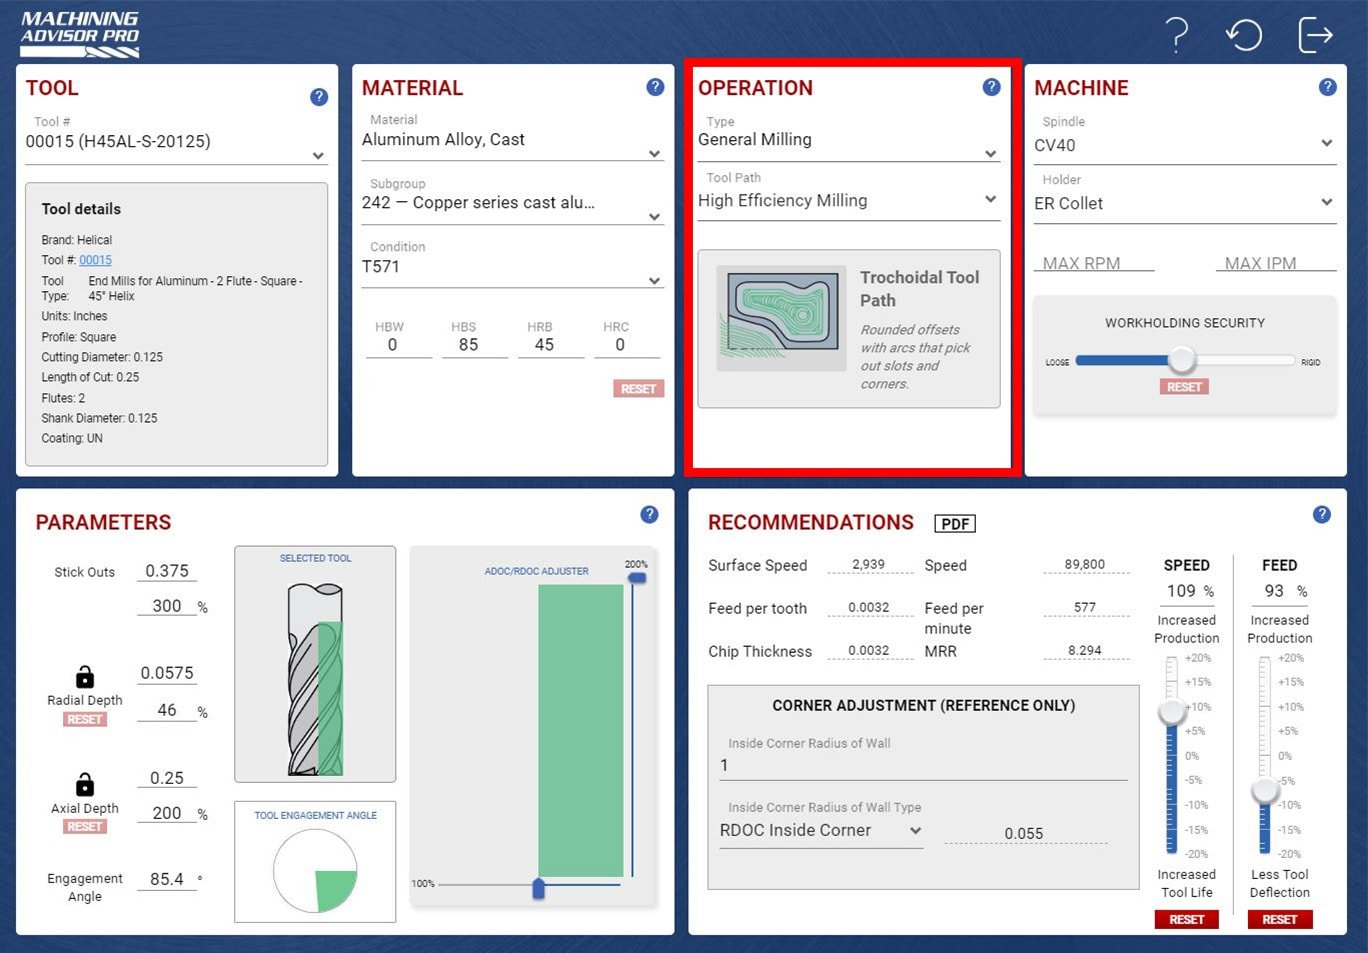Click the ADOC vertical adjuster handle at 200%

point(636,578)
